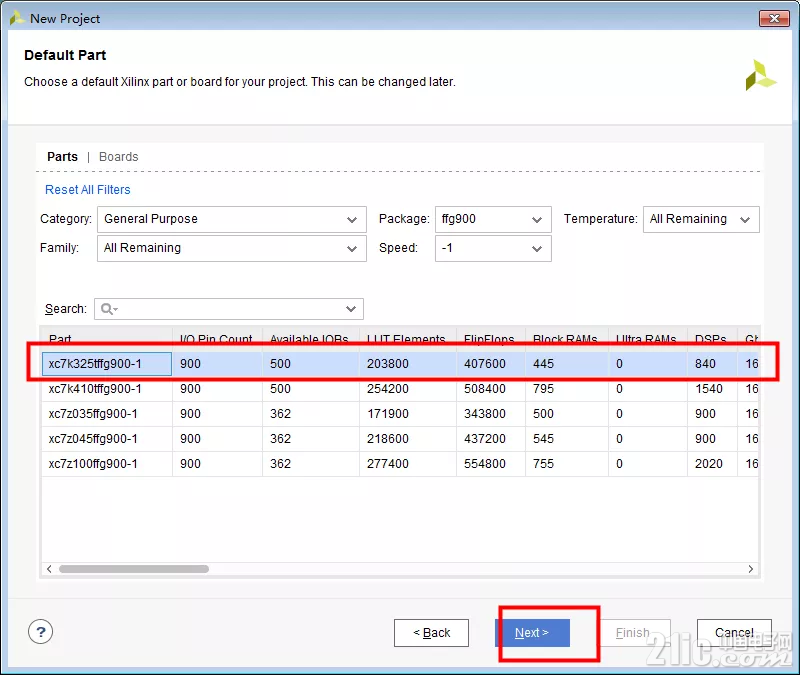Viewport: 800px width, 675px height.
Task: Open the Speed -1 dropdown
Action: point(493,248)
